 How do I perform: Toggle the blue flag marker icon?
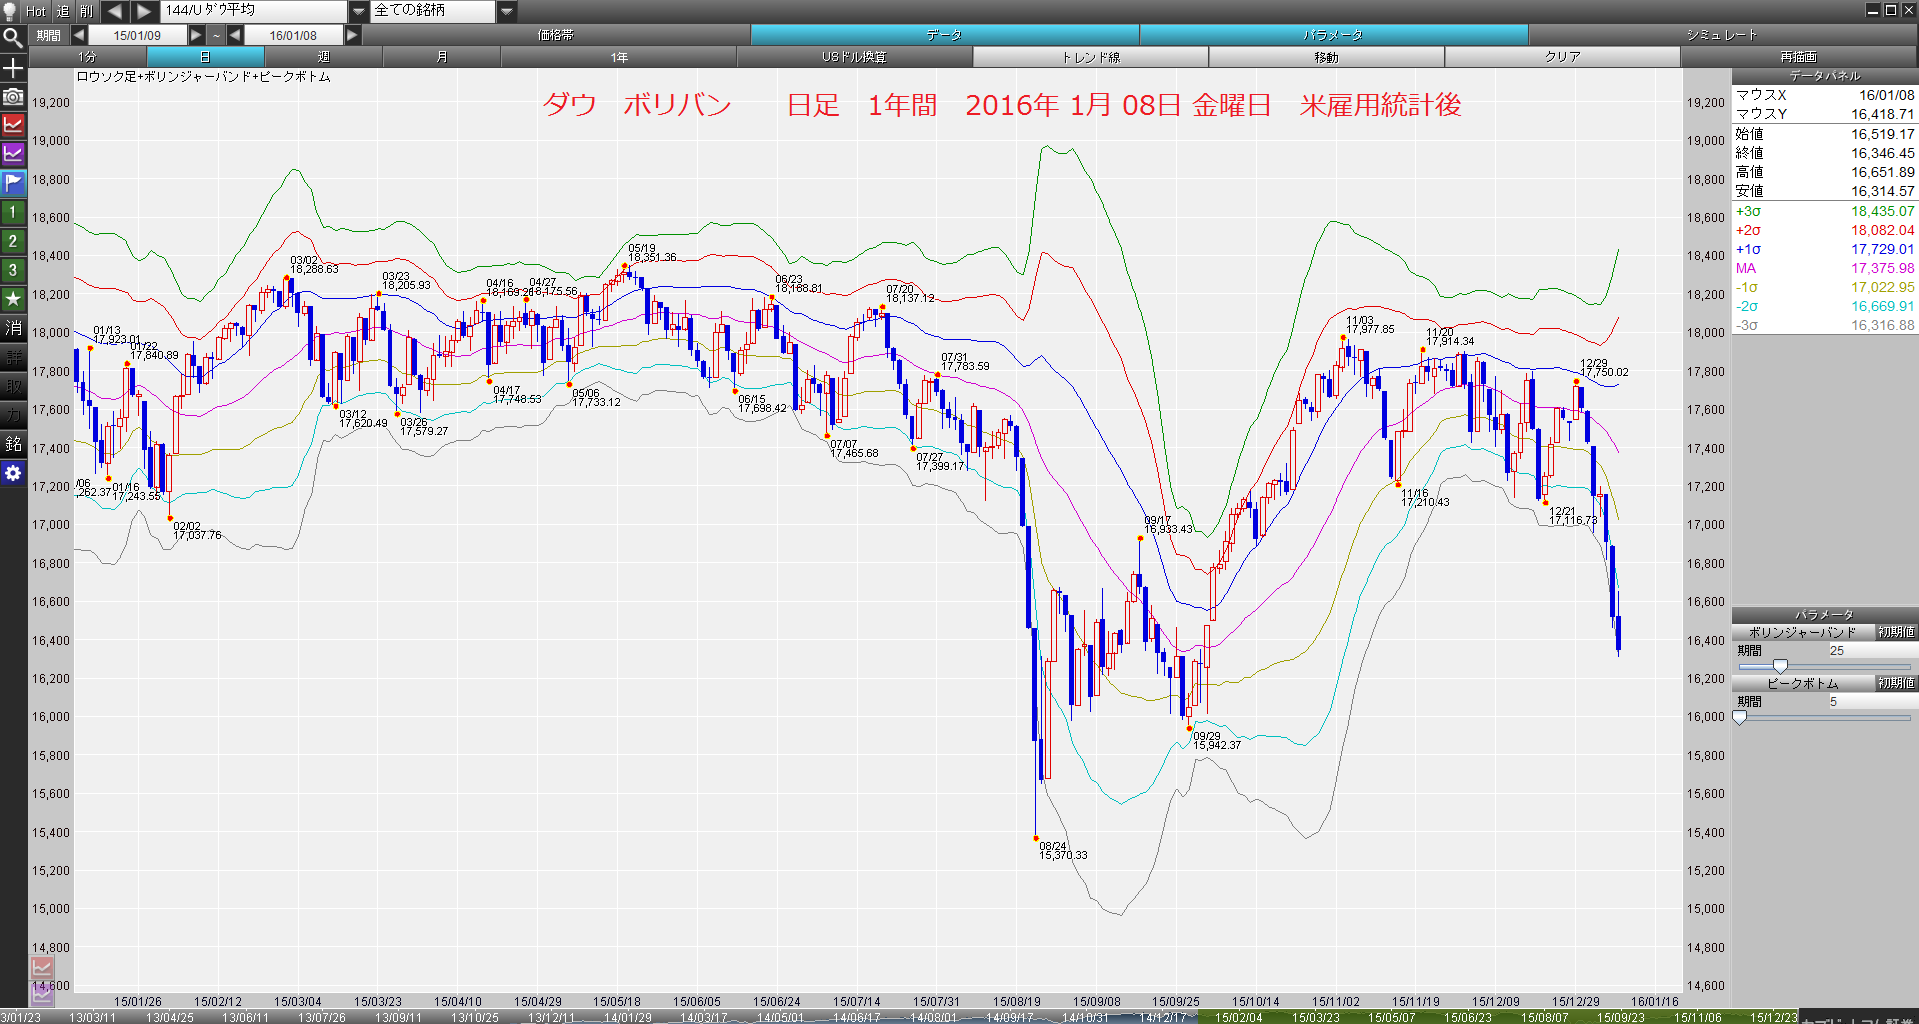coord(13,183)
